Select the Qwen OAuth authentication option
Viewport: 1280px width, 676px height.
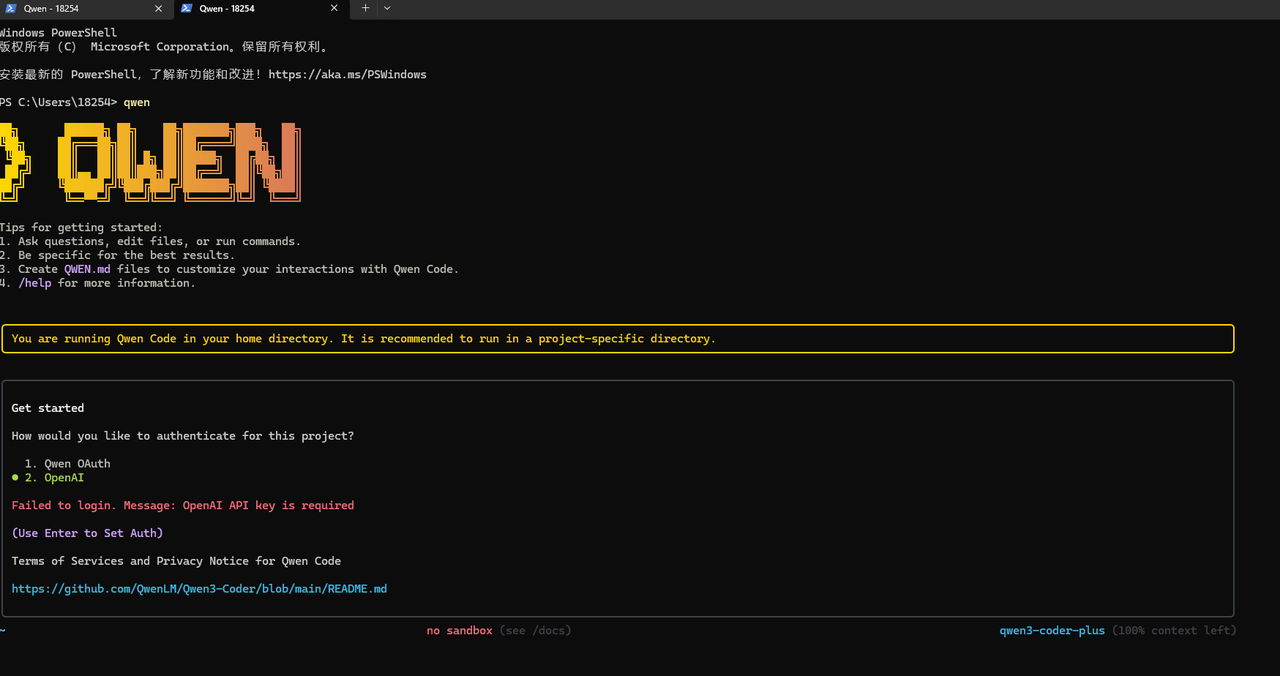point(68,464)
